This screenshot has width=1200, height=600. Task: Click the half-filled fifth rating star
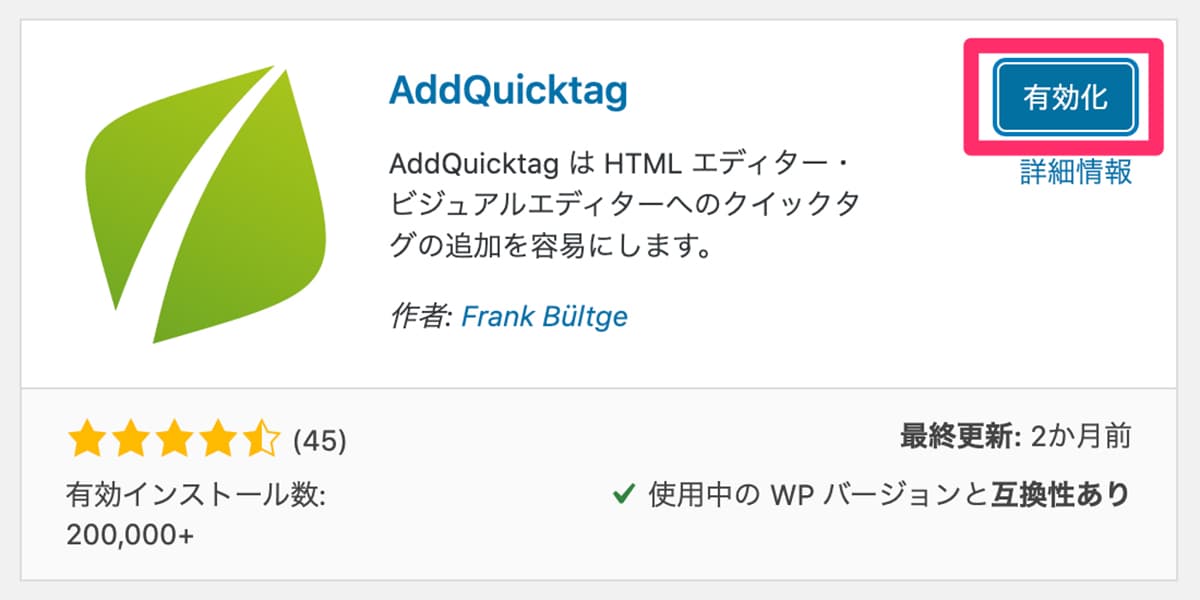point(262,439)
